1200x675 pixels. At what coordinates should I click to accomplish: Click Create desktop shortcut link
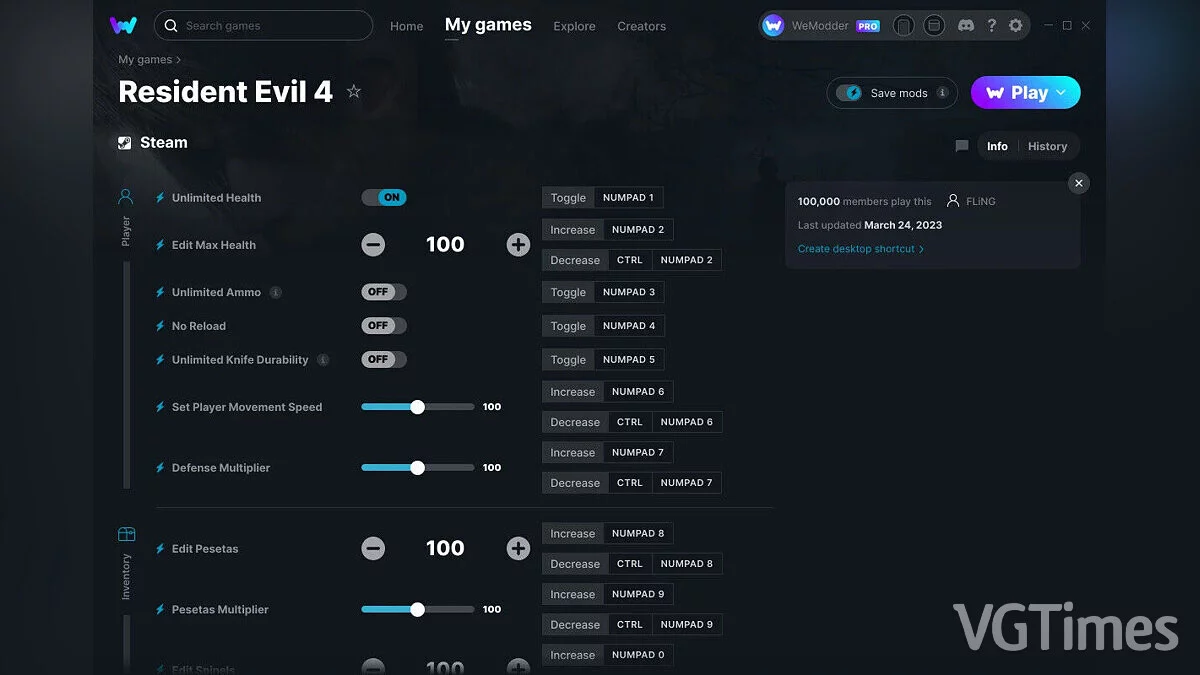pos(861,249)
